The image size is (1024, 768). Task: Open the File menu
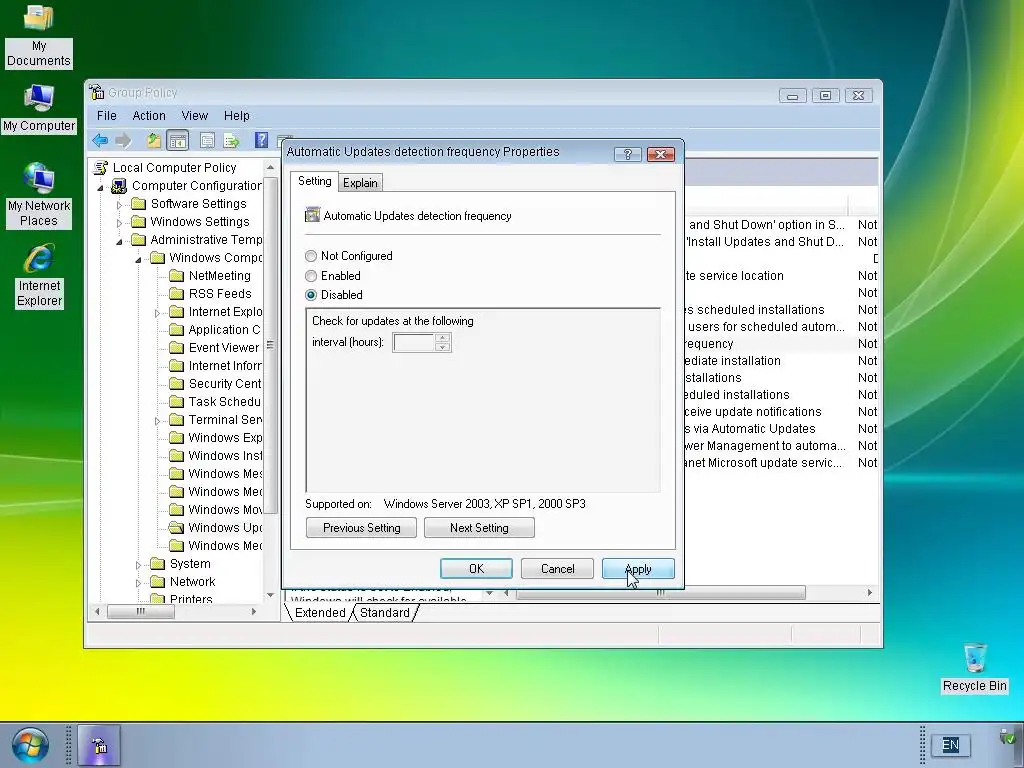pyautogui.click(x=106, y=116)
